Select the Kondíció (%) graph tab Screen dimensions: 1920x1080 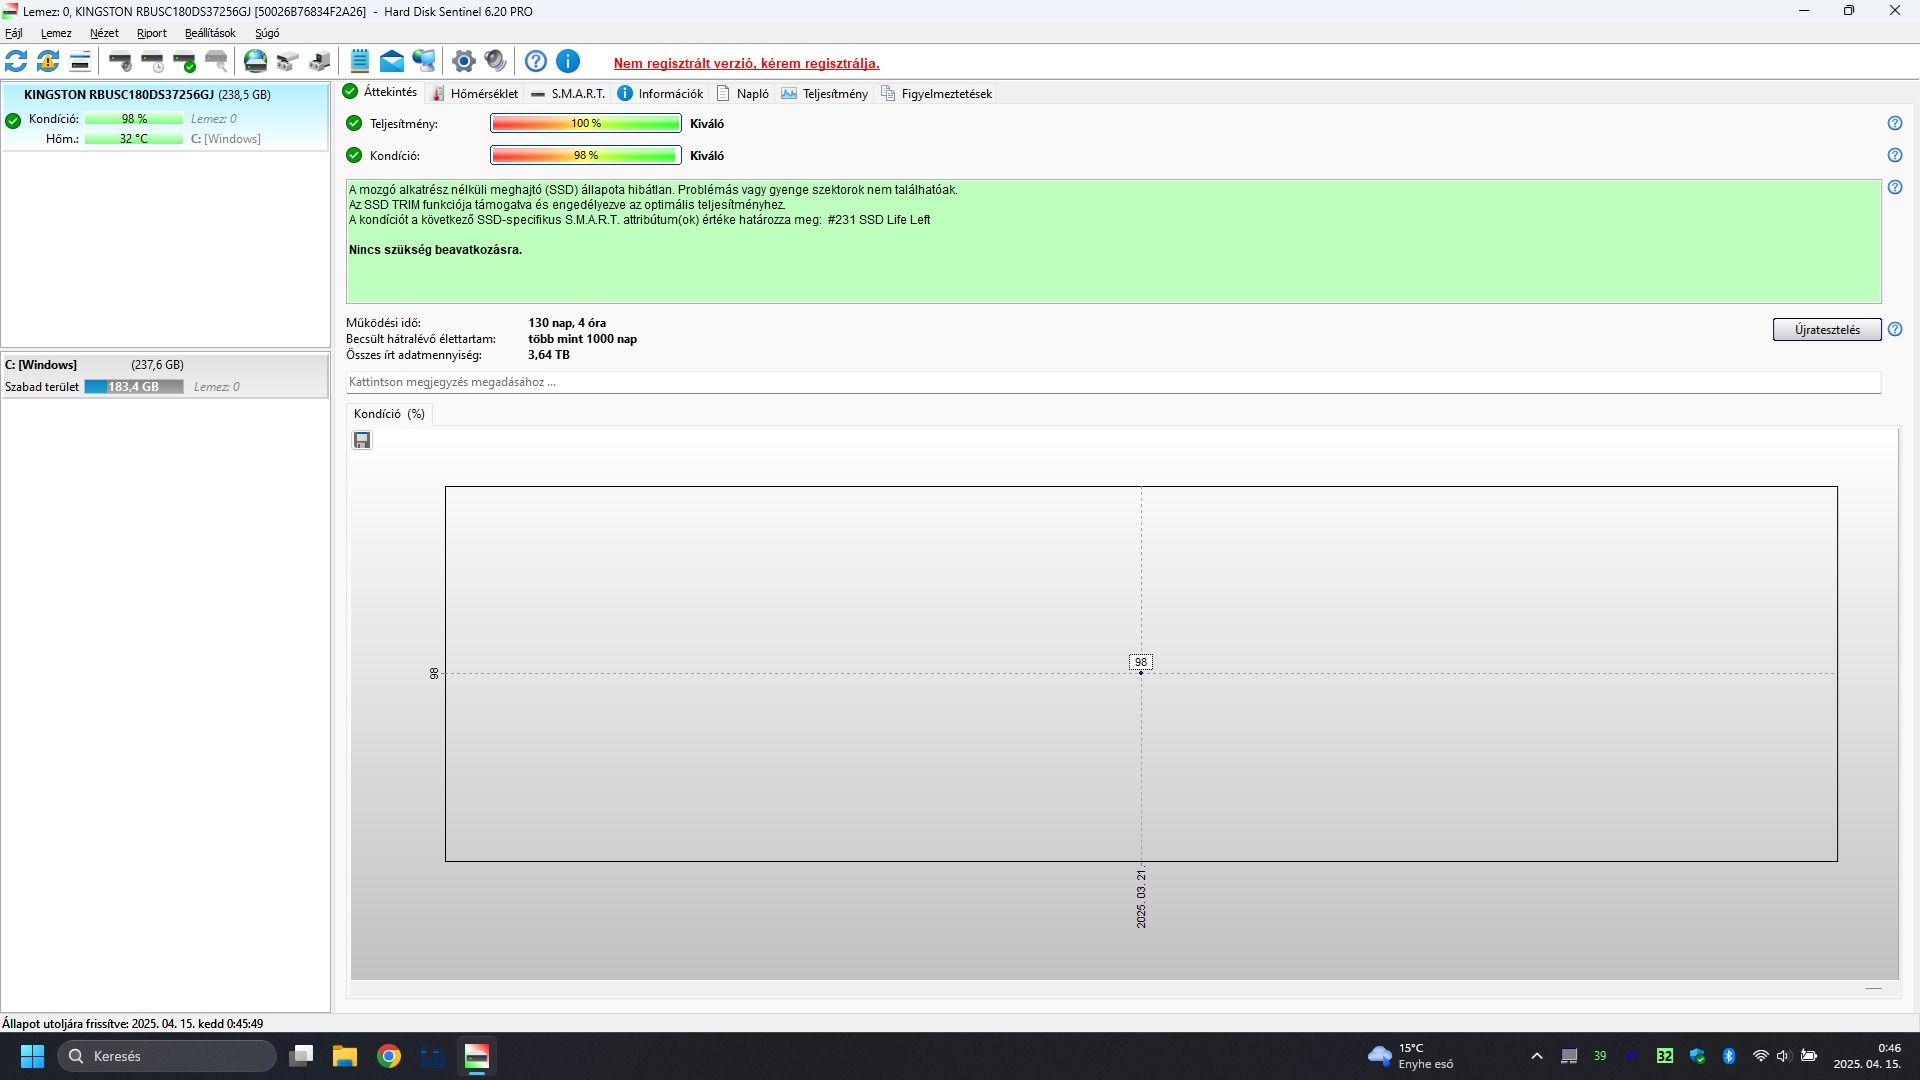(389, 414)
